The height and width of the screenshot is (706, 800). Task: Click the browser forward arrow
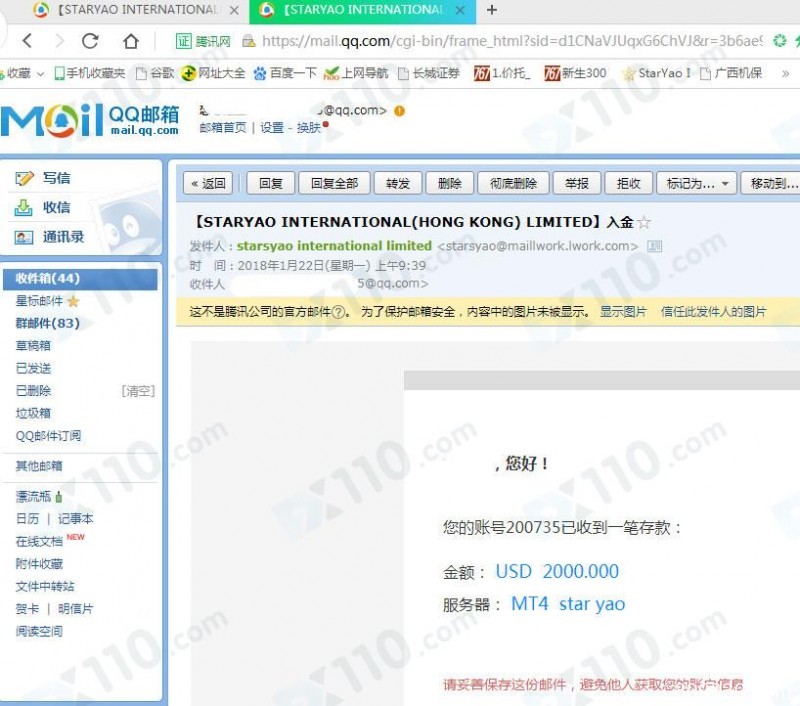click(60, 41)
